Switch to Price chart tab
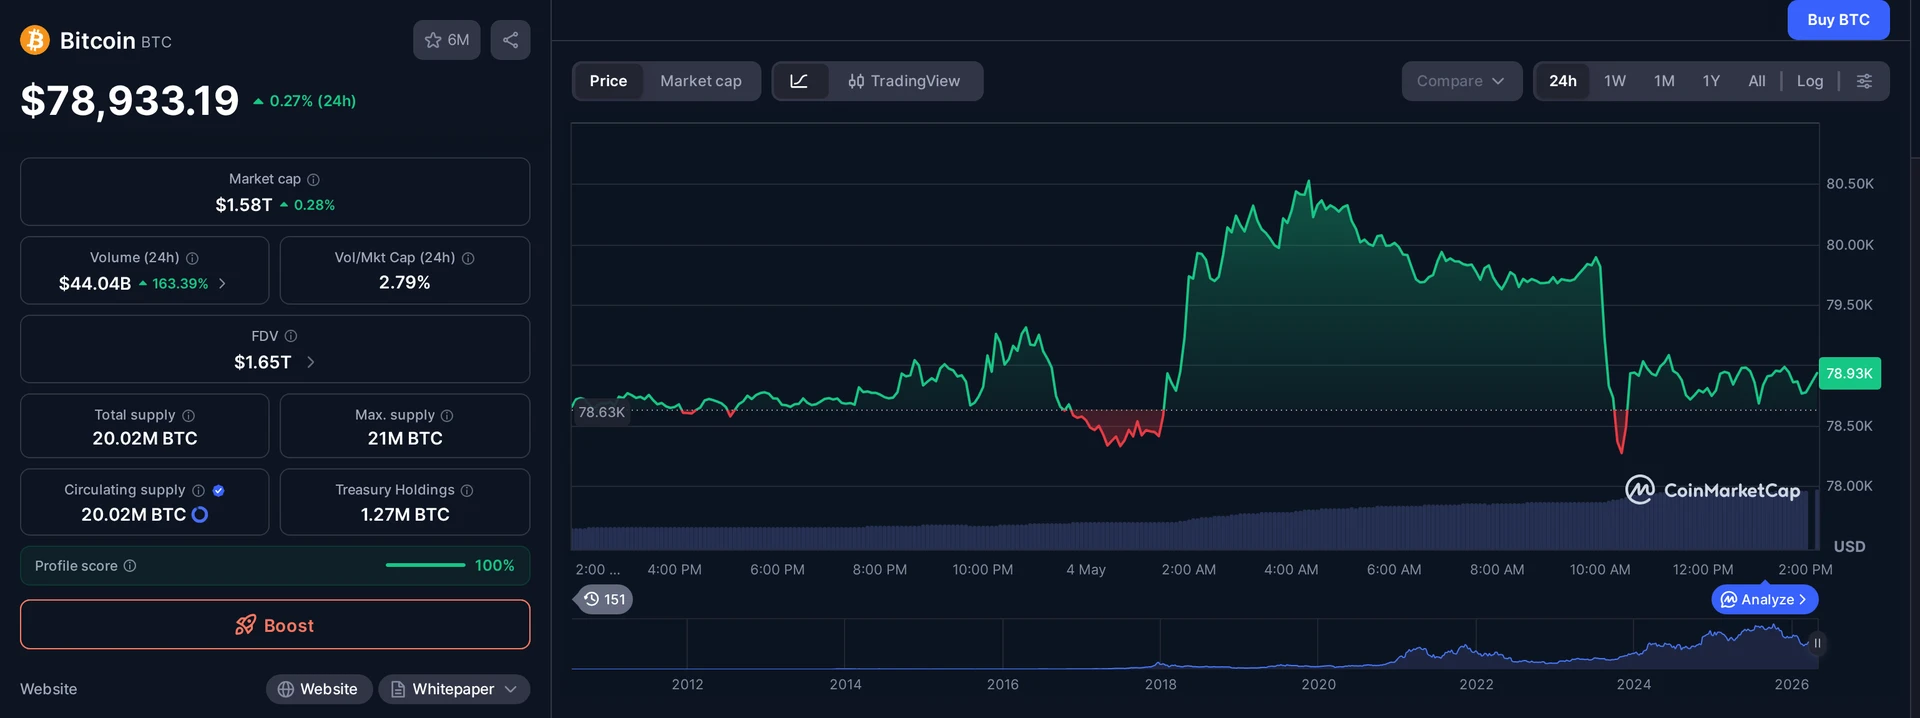Viewport: 1920px width, 718px height. [x=608, y=81]
